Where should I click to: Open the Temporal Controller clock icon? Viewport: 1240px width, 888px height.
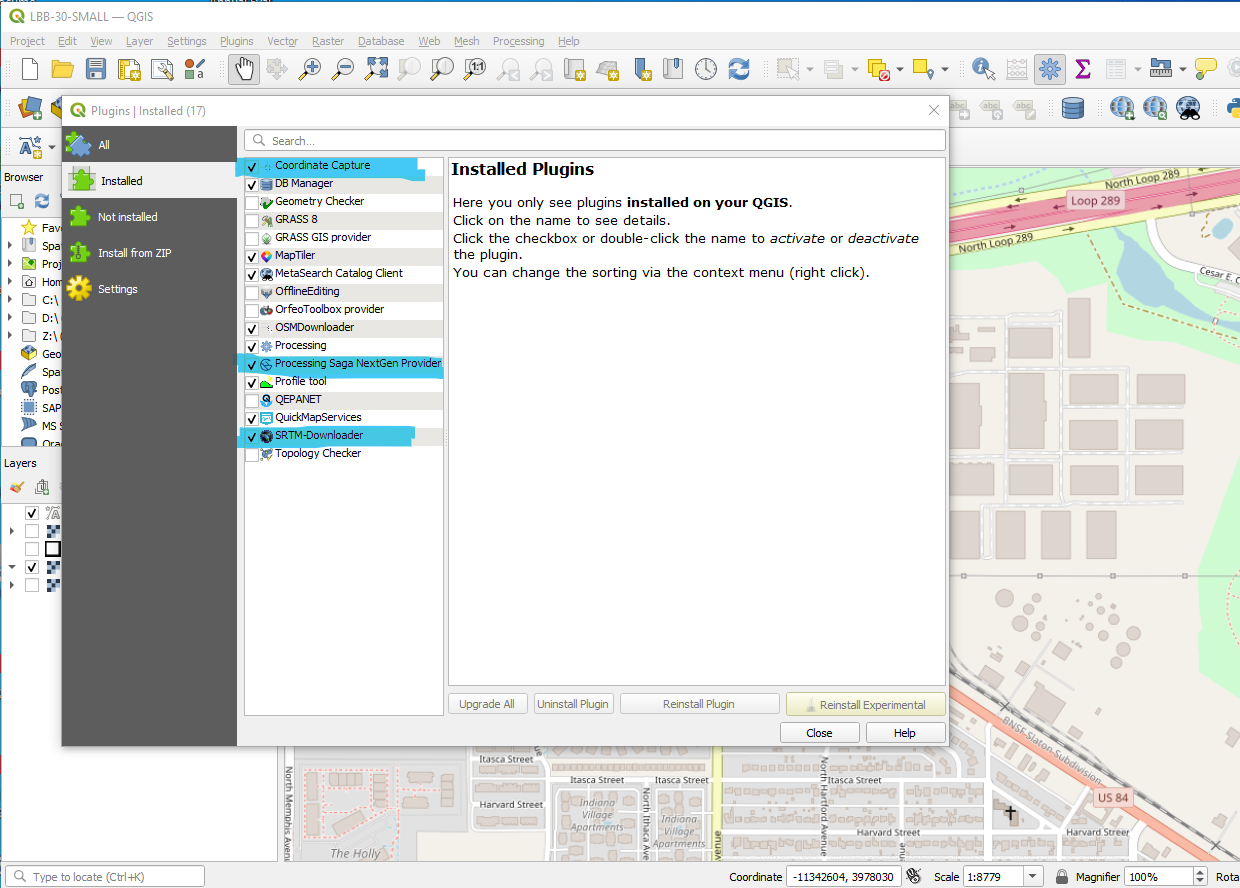tap(706, 69)
